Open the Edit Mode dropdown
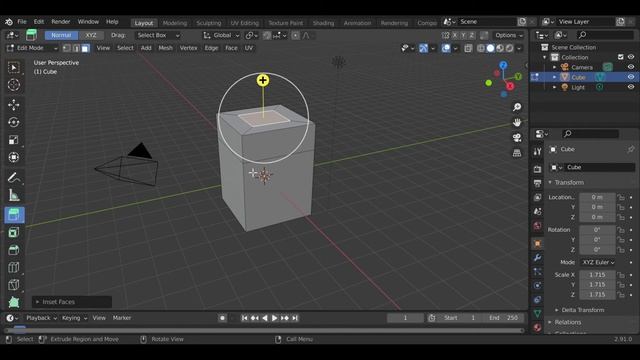The height and width of the screenshot is (360, 640). 33,48
